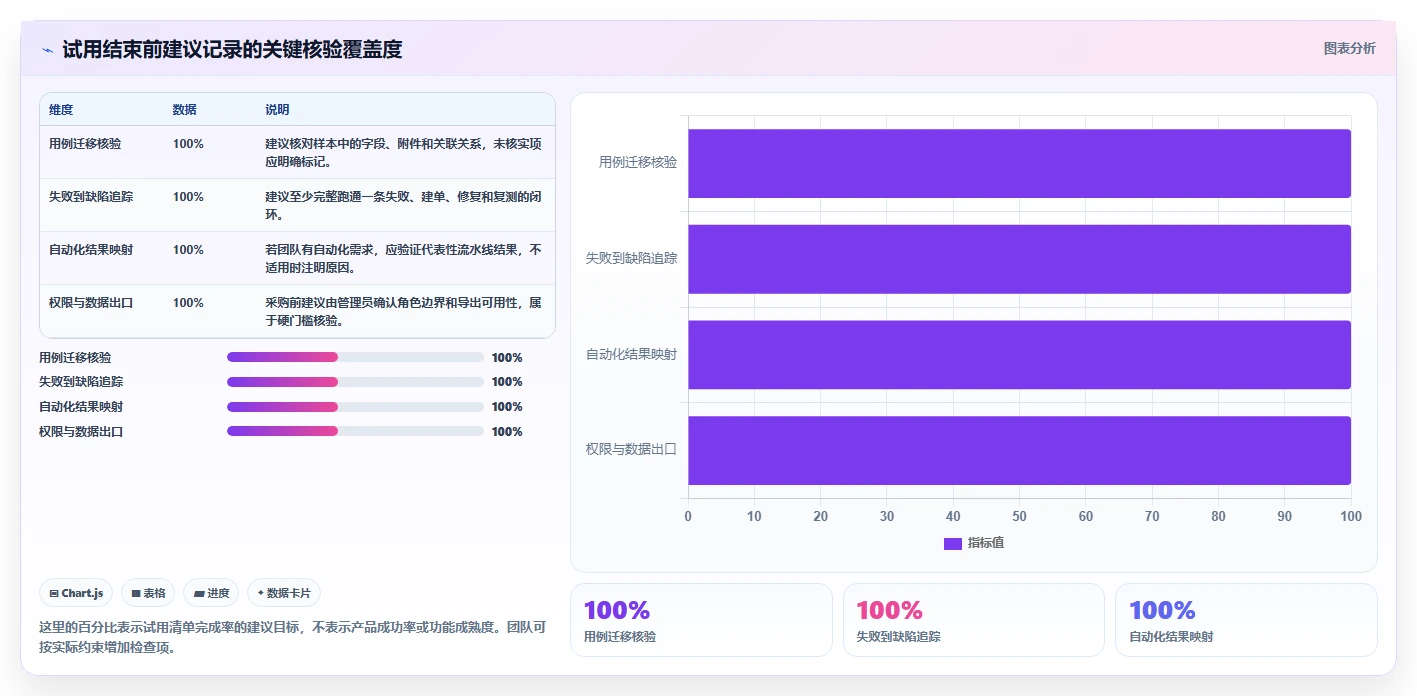Click the chart bar for 用例迁移核验
This screenshot has width=1417, height=696.
point(1019,163)
